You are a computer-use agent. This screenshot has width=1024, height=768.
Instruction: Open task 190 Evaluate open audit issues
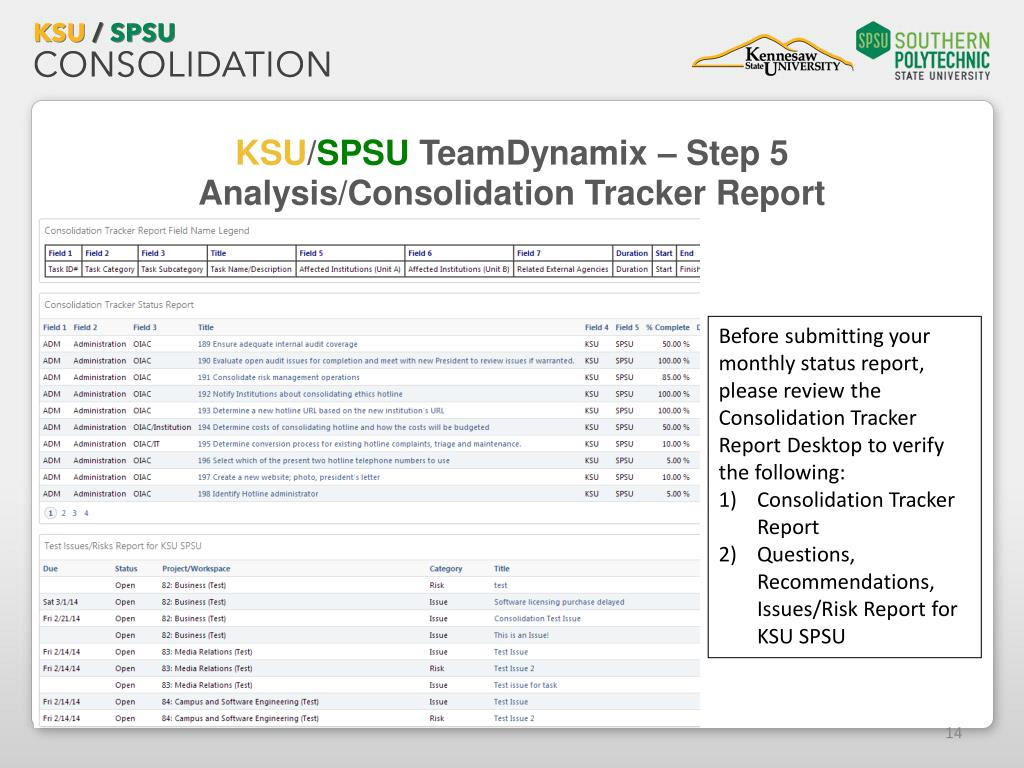coord(386,360)
